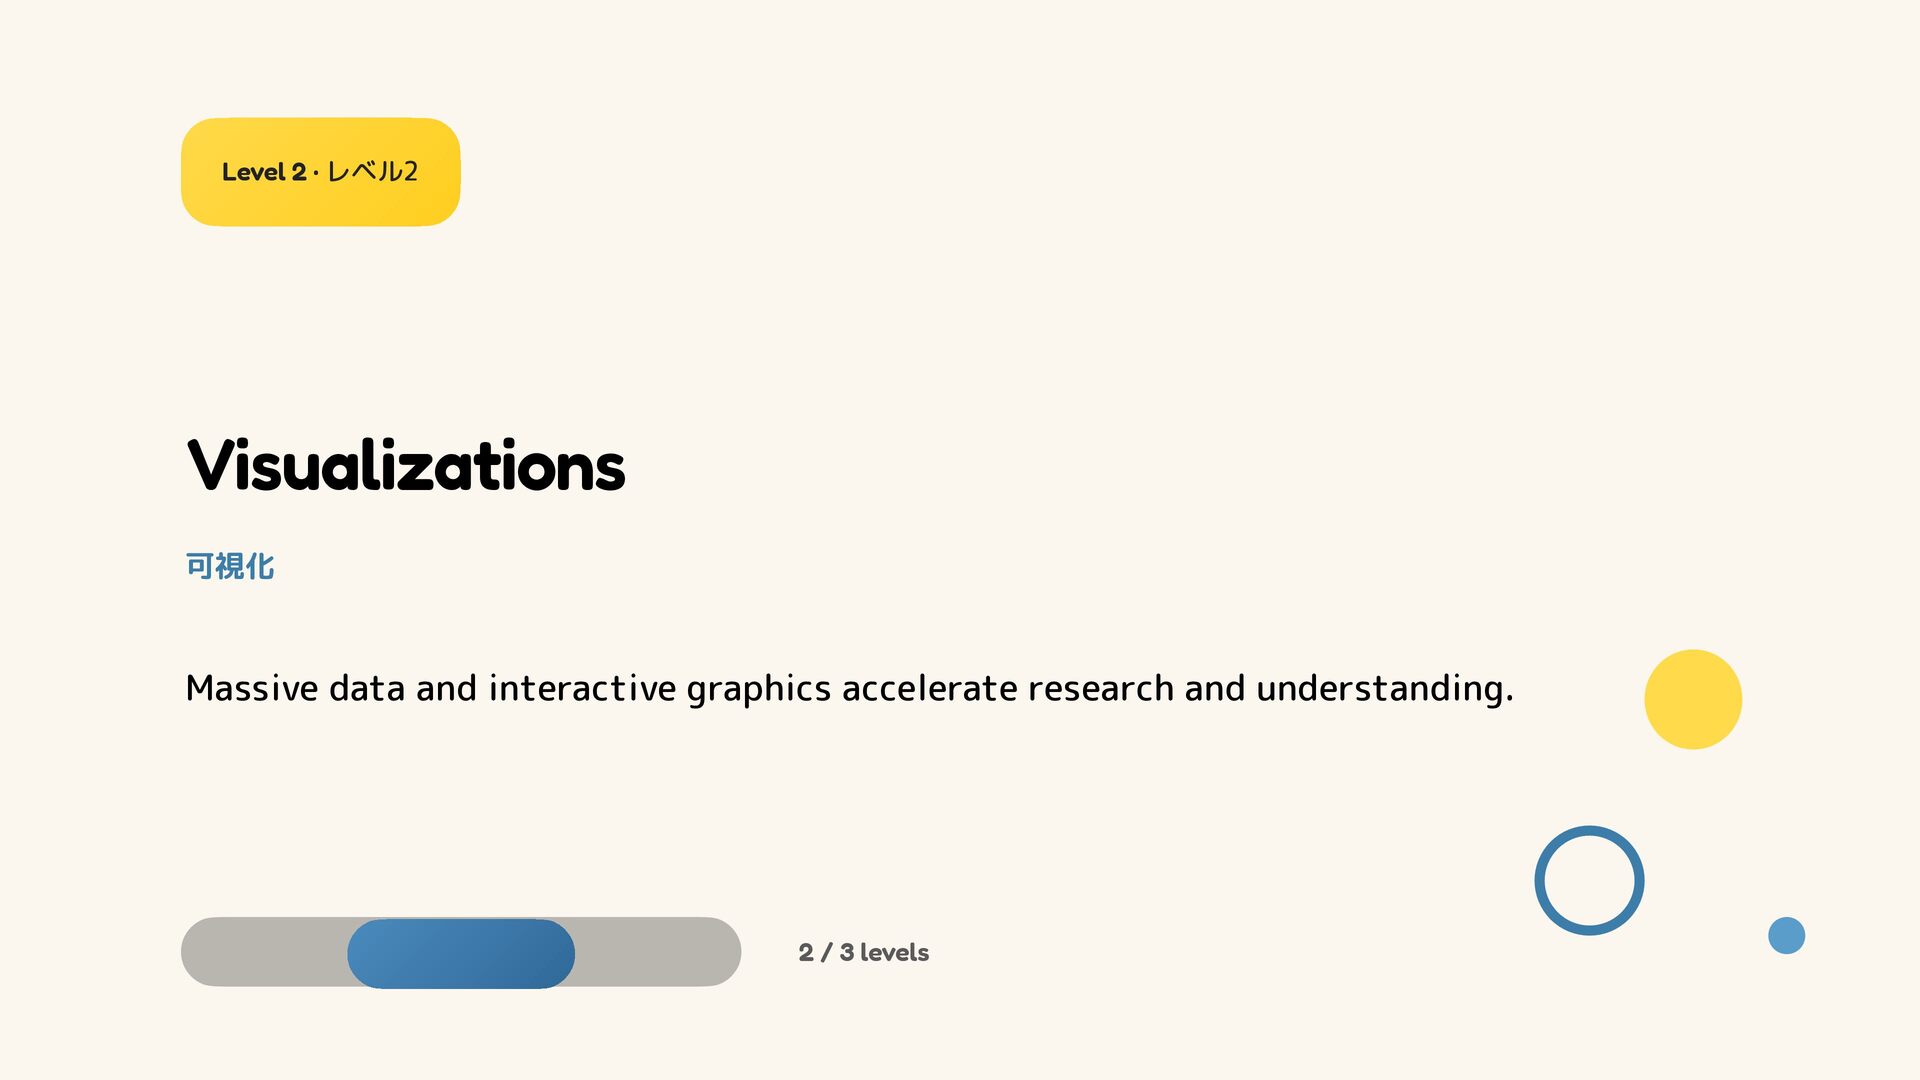The width and height of the screenshot is (1920, 1080).
Task: Click the blue outlined ring shape
Action: [x=1589, y=880]
